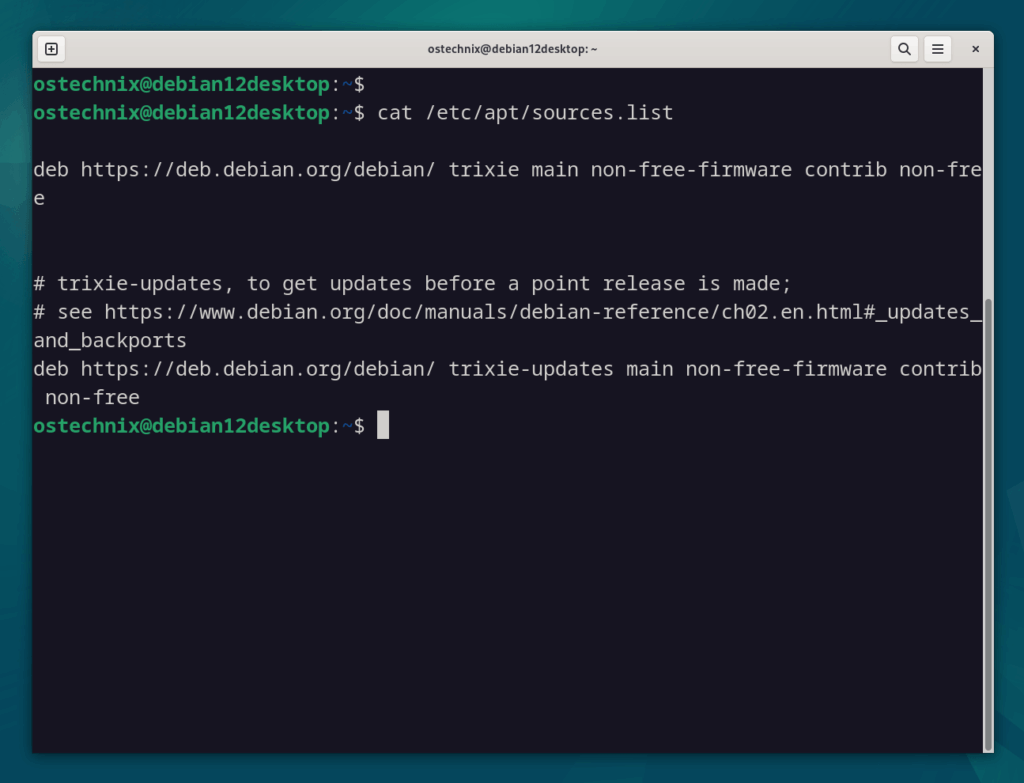
Task: Activate the terminal search icon
Action: [904, 48]
